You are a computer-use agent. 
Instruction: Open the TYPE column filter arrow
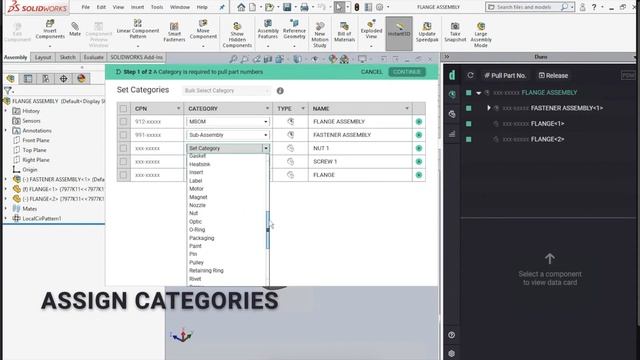[303, 109]
